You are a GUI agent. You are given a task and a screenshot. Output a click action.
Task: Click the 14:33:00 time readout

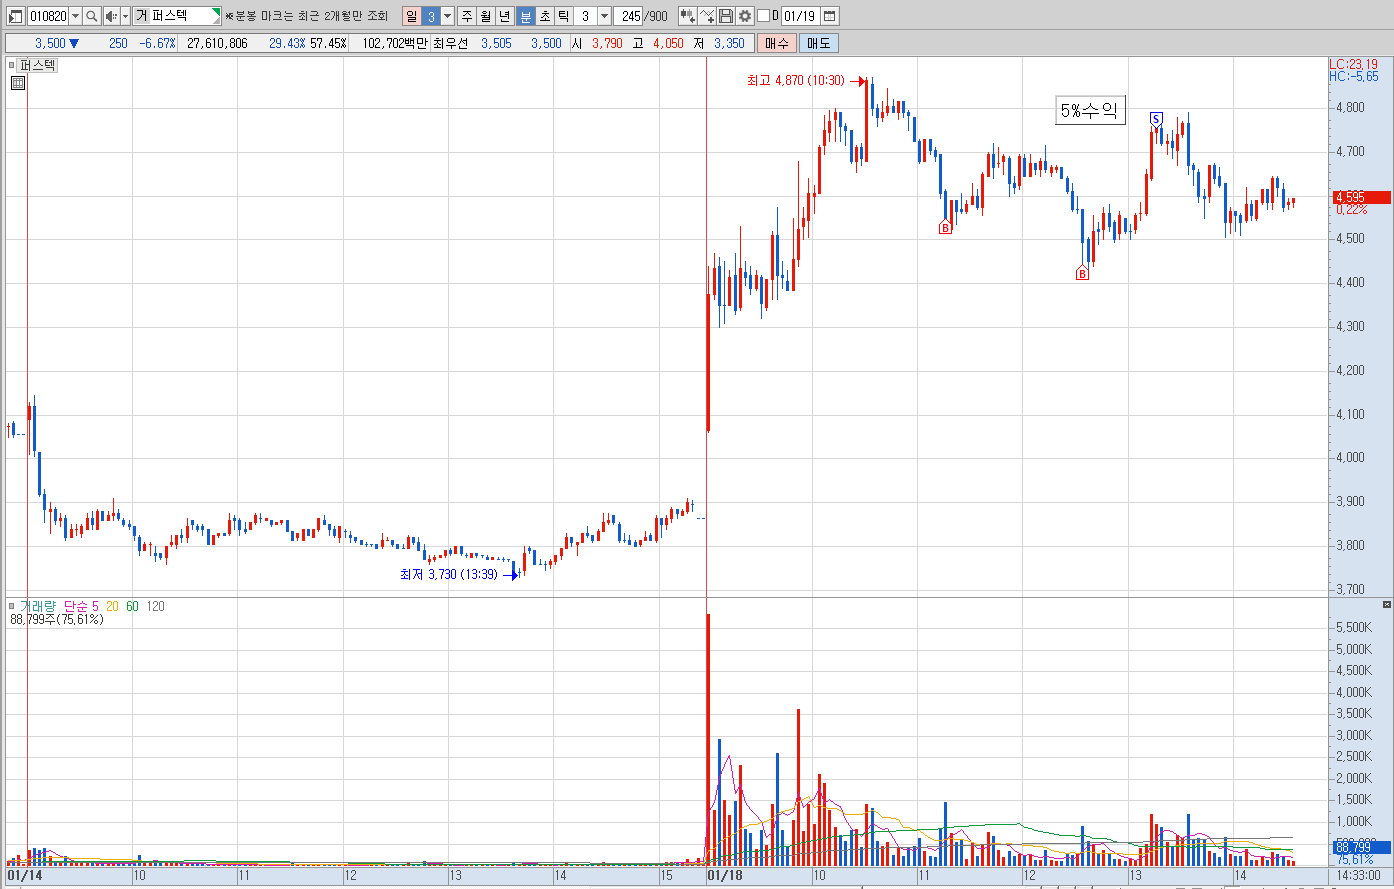(x=1358, y=875)
